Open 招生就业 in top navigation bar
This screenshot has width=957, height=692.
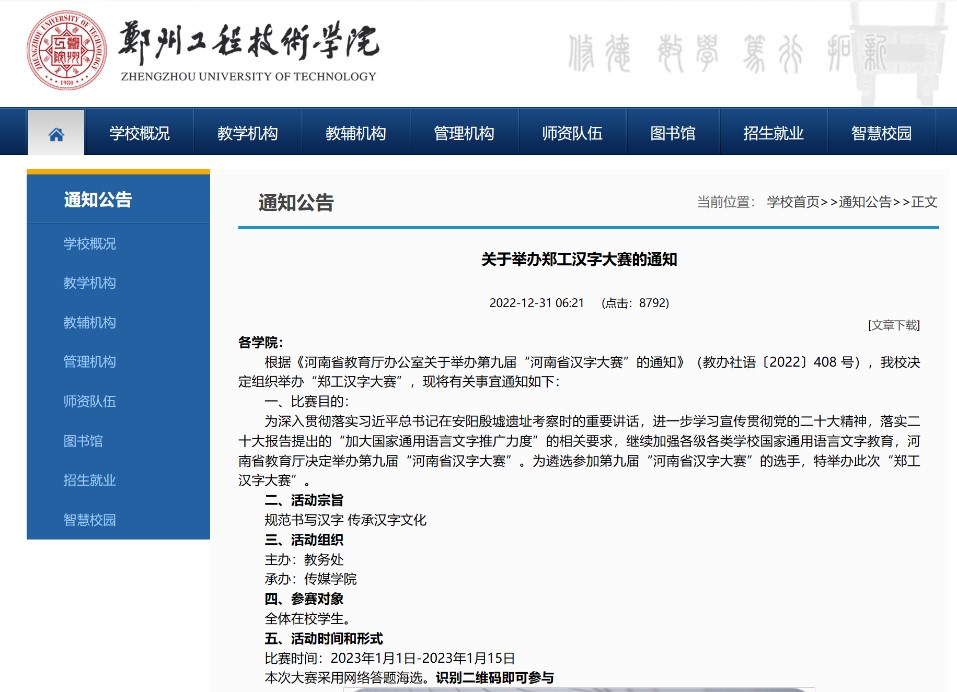tap(773, 133)
